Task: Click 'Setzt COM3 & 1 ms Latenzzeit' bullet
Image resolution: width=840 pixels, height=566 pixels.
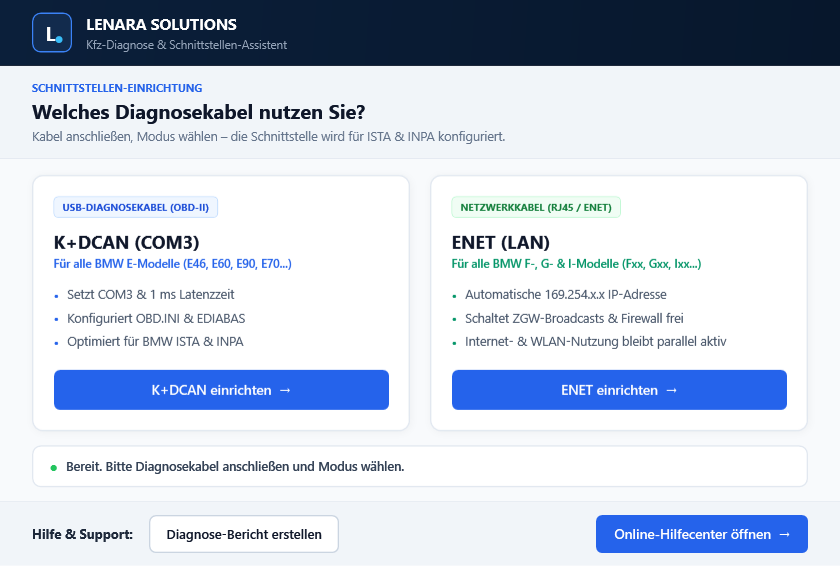Action: tap(151, 295)
